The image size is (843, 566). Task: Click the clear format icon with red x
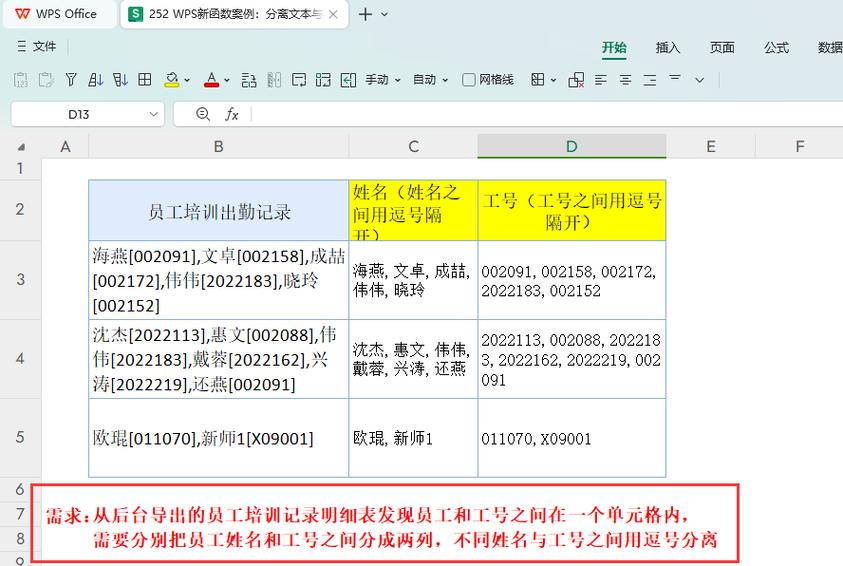click(576, 80)
